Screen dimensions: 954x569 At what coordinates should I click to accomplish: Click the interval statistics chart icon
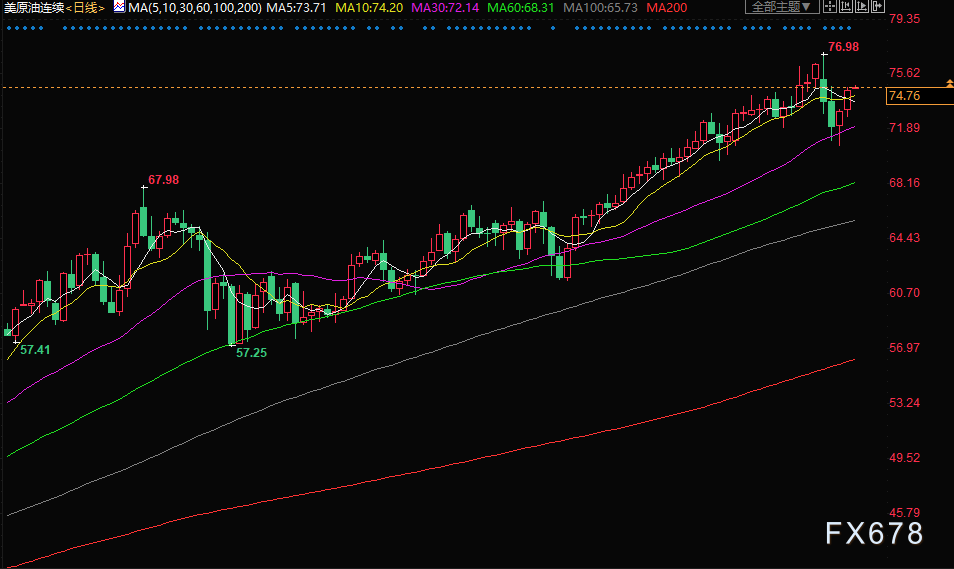tap(846, 7)
